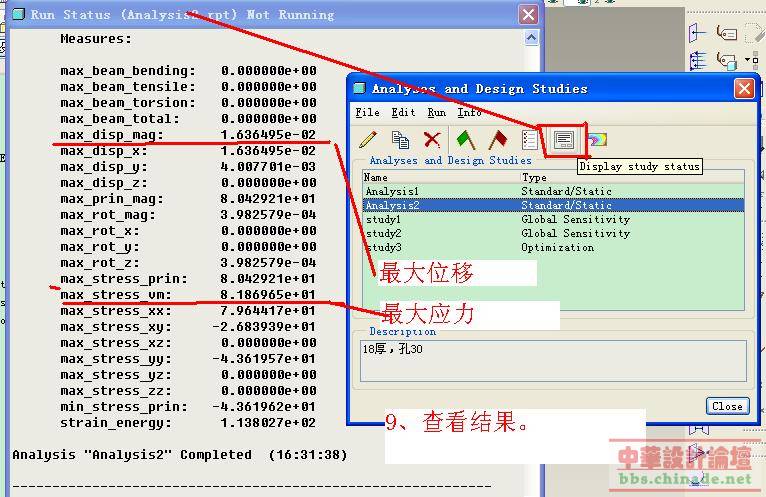Click Standard/Static type of Analysis1
The width and height of the screenshot is (766, 497).
566,191
